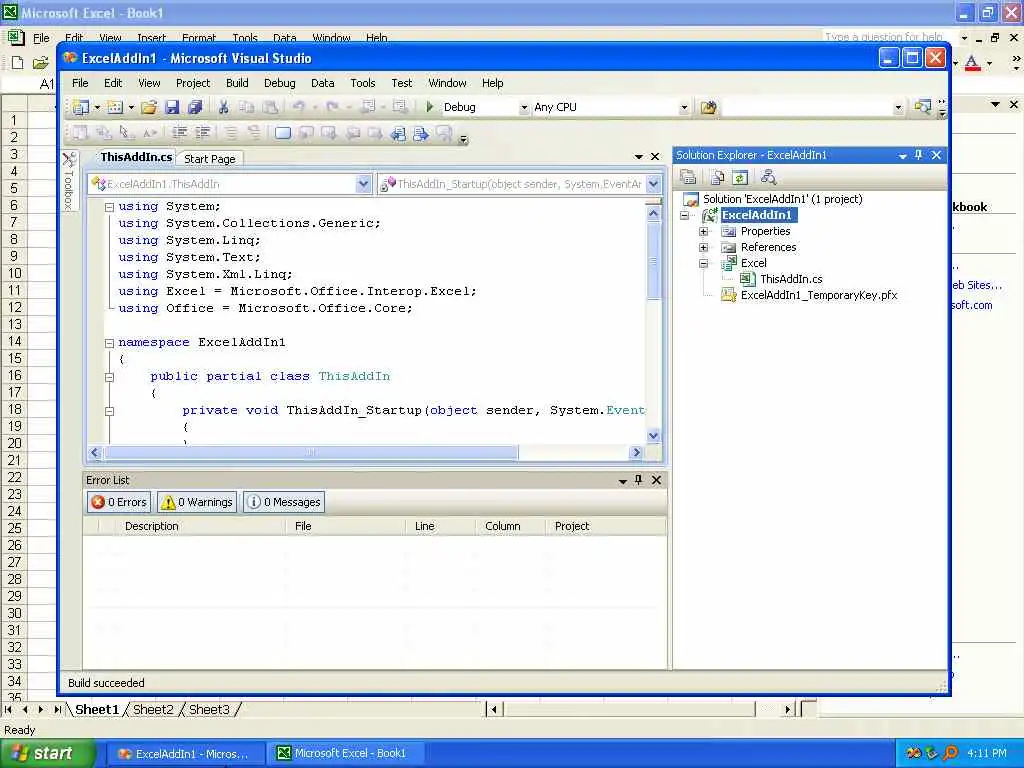The height and width of the screenshot is (768, 1024).
Task: Click the Add New Item toolbar icon
Action: tap(114, 107)
